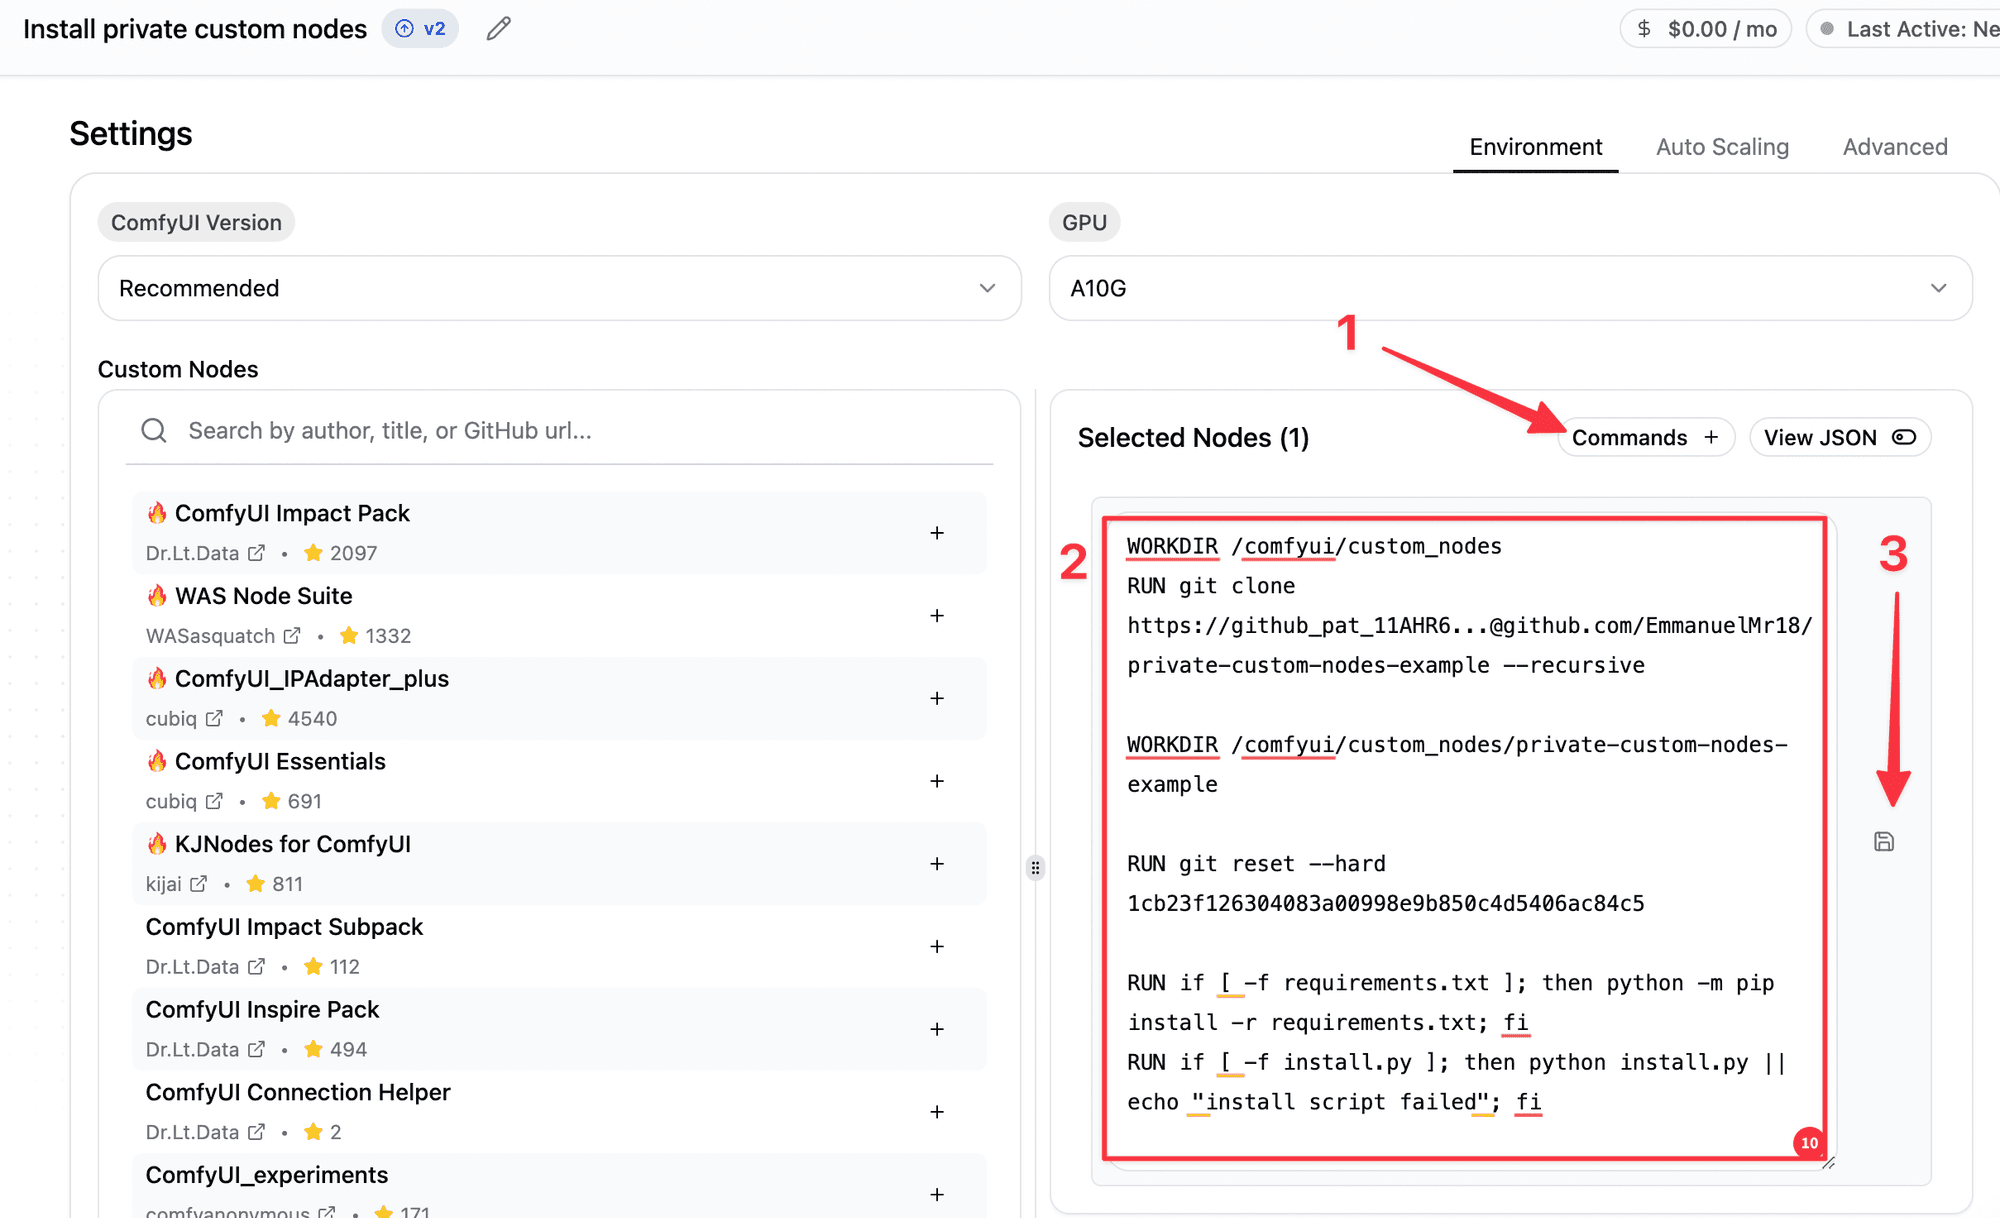Open the ComfyUI Version dropdown showing Recommended
2000x1218 pixels.
[558, 288]
